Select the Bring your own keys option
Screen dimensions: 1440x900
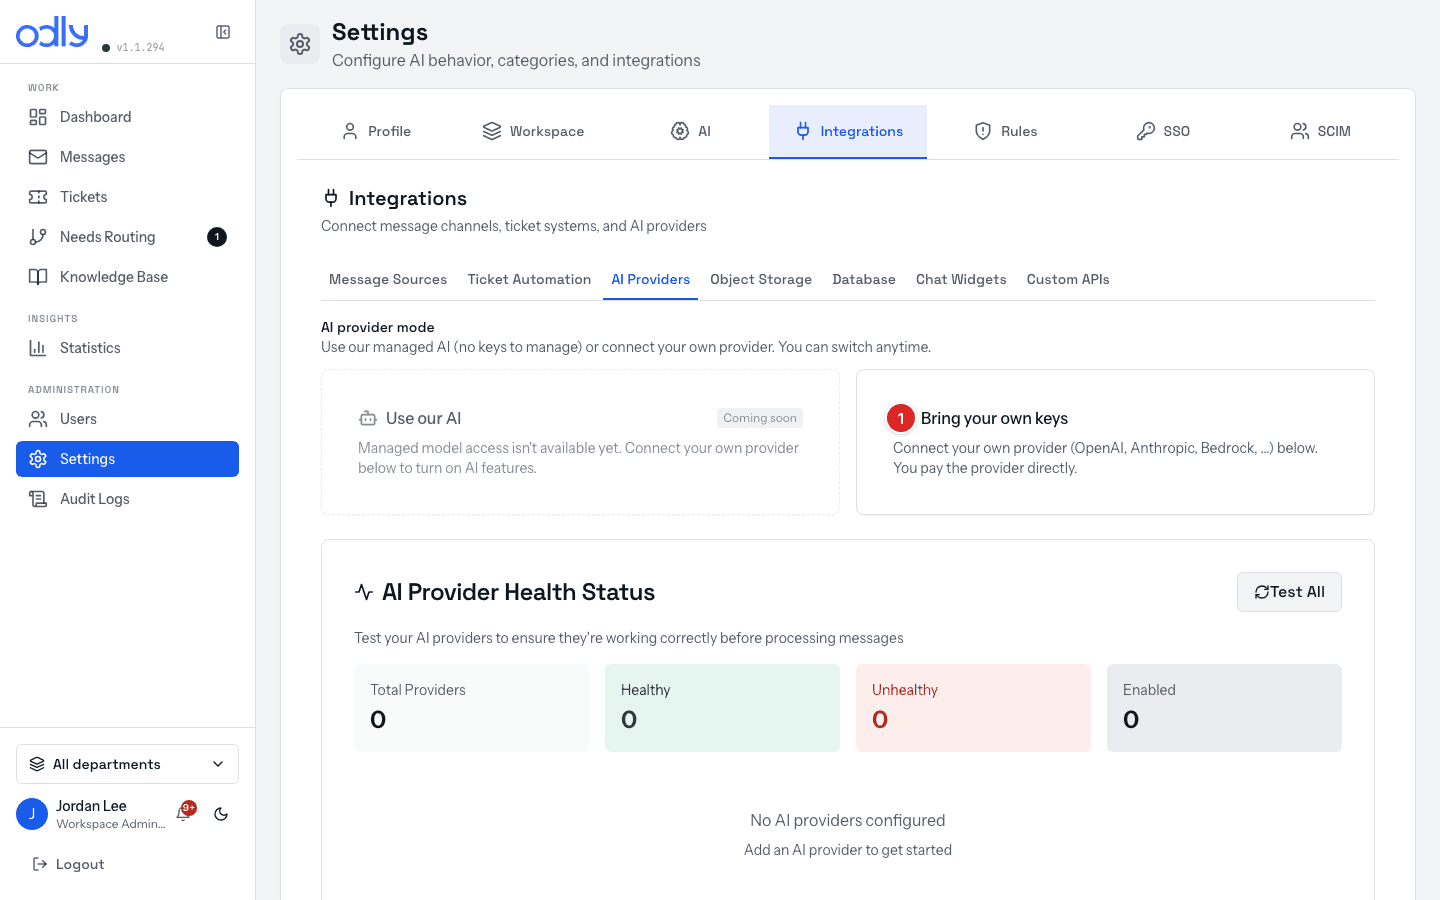(1115, 442)
